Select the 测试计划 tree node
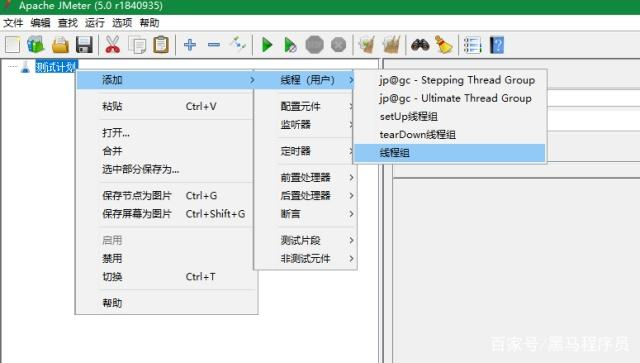 point(56,67)
